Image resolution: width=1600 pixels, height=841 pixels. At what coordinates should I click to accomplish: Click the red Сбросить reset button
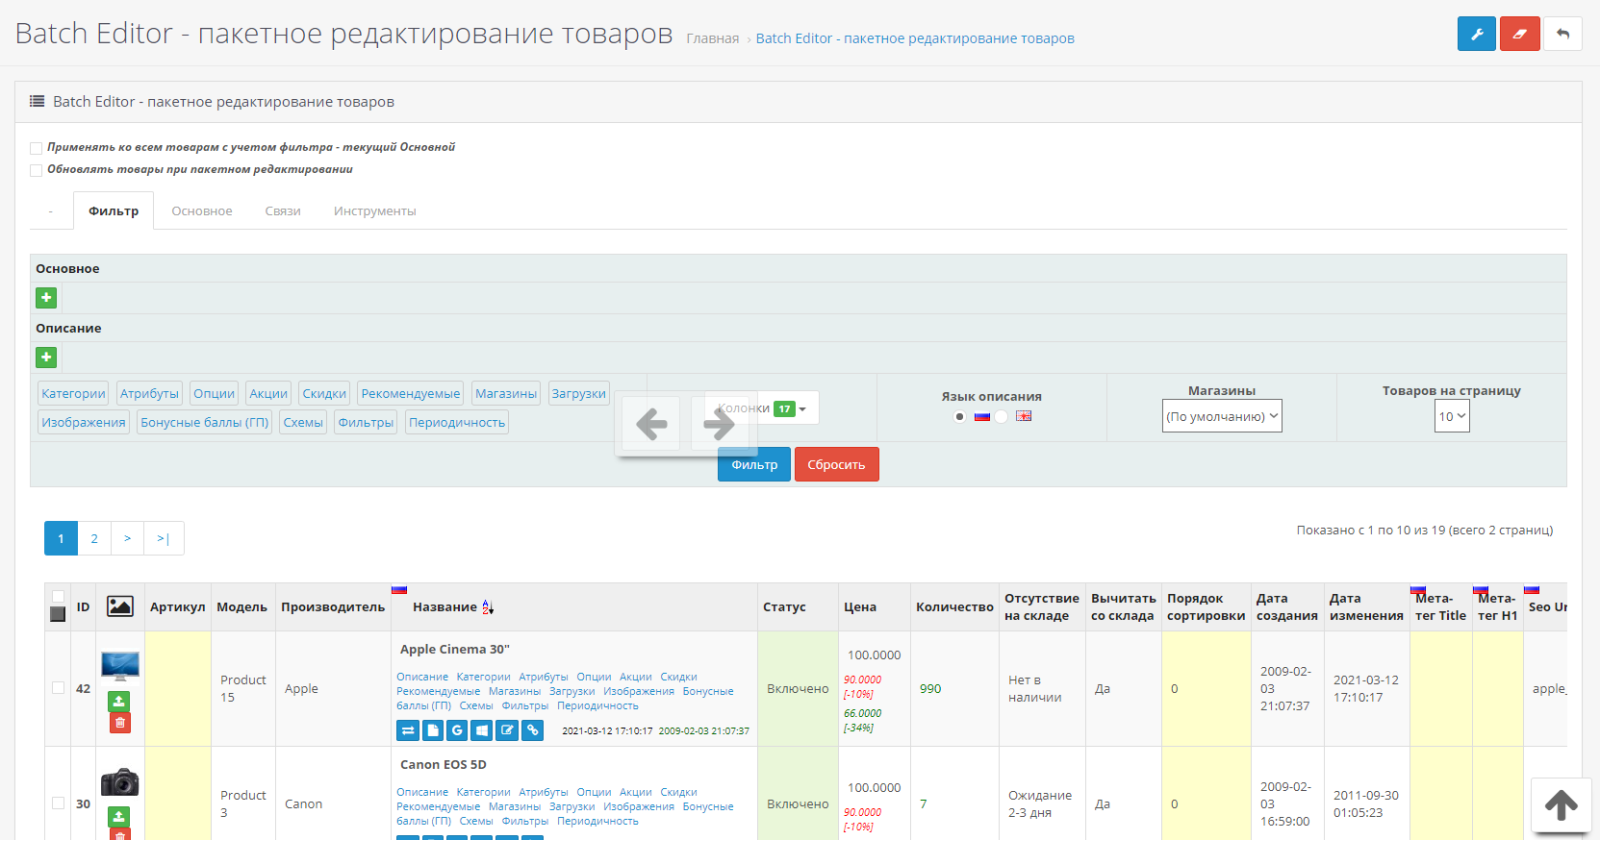coord(836,464)
